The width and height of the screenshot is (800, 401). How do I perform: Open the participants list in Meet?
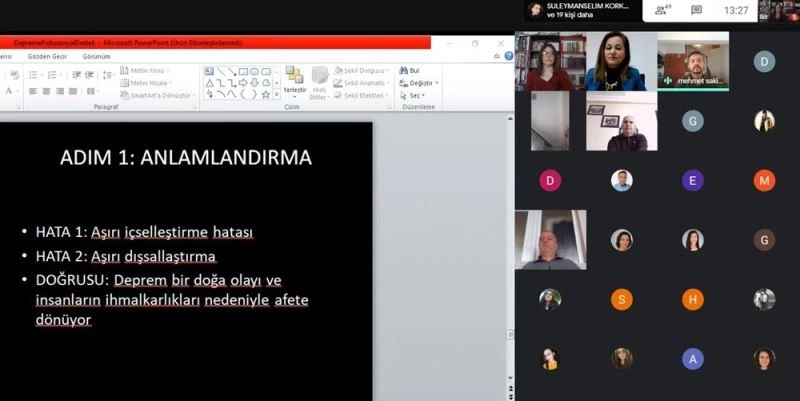tap(660, 10)
